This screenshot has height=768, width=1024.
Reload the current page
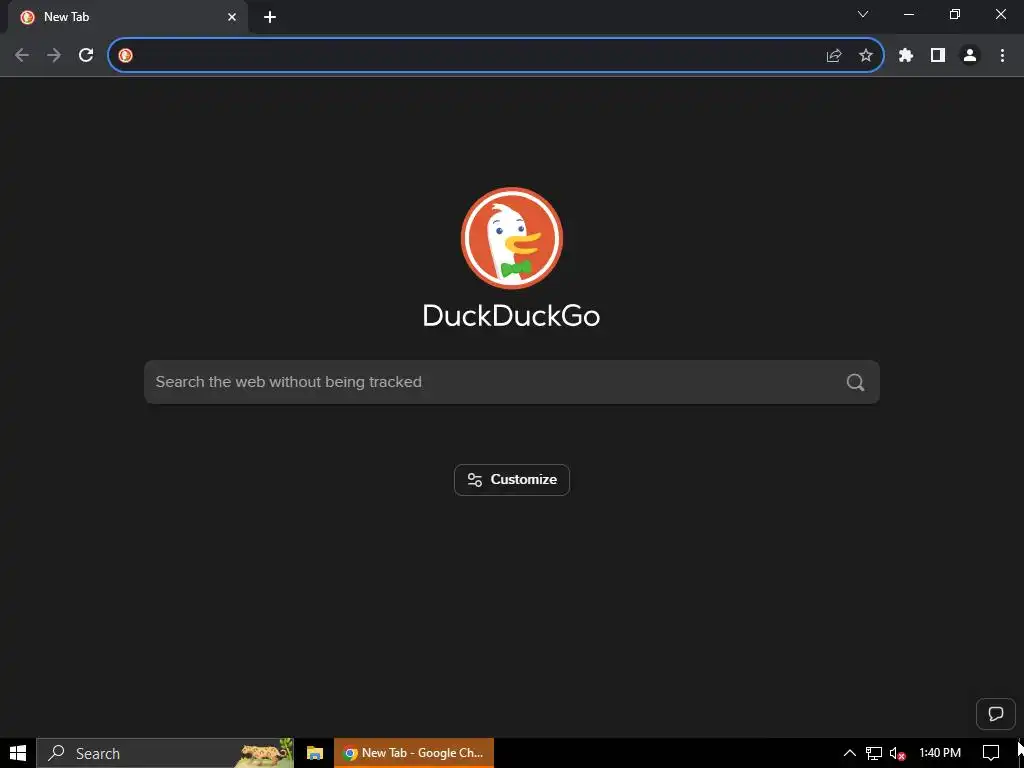pyautogui.click(x=86, y=56)
